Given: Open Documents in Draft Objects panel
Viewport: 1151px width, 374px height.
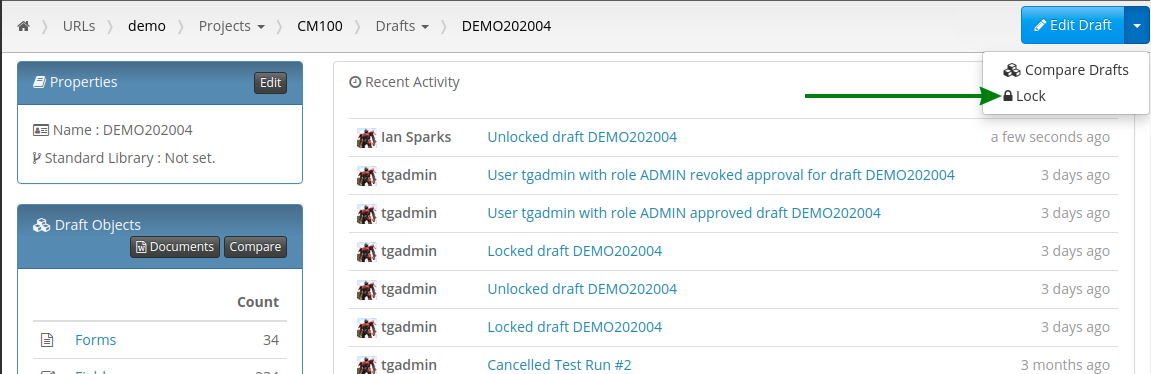Looking at the screenshot, I should tap(175, 247).
